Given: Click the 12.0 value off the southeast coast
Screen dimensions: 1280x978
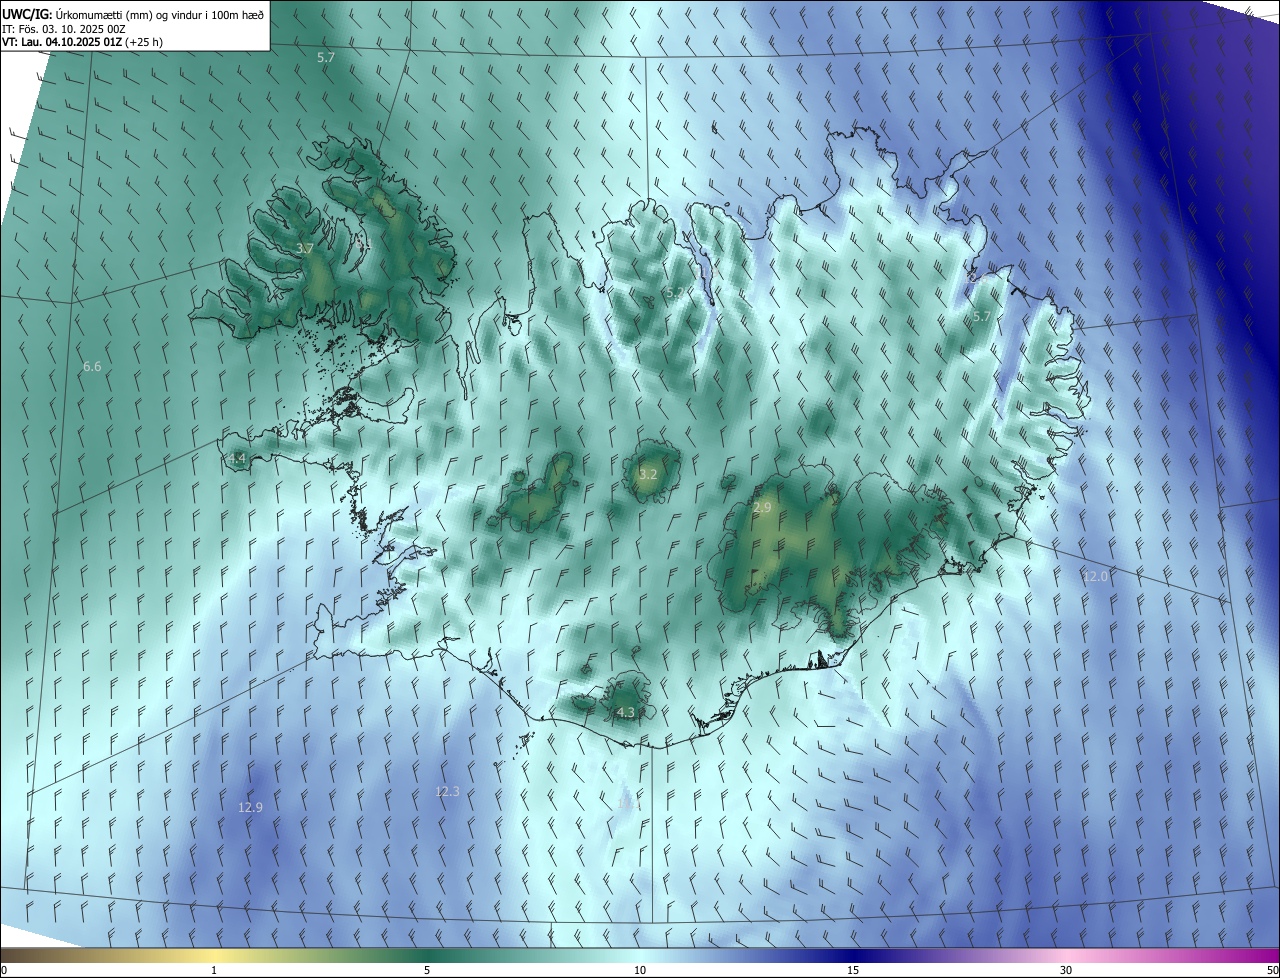Looking at the screenshot, I should click(x=1096, y=577).
